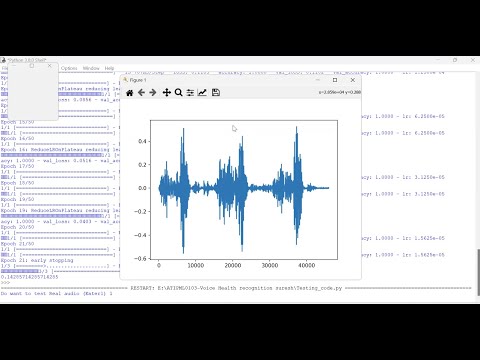480x360 pixels.
Task: Open the Edit axis and curve parameters icon
Action: [202, 93]
